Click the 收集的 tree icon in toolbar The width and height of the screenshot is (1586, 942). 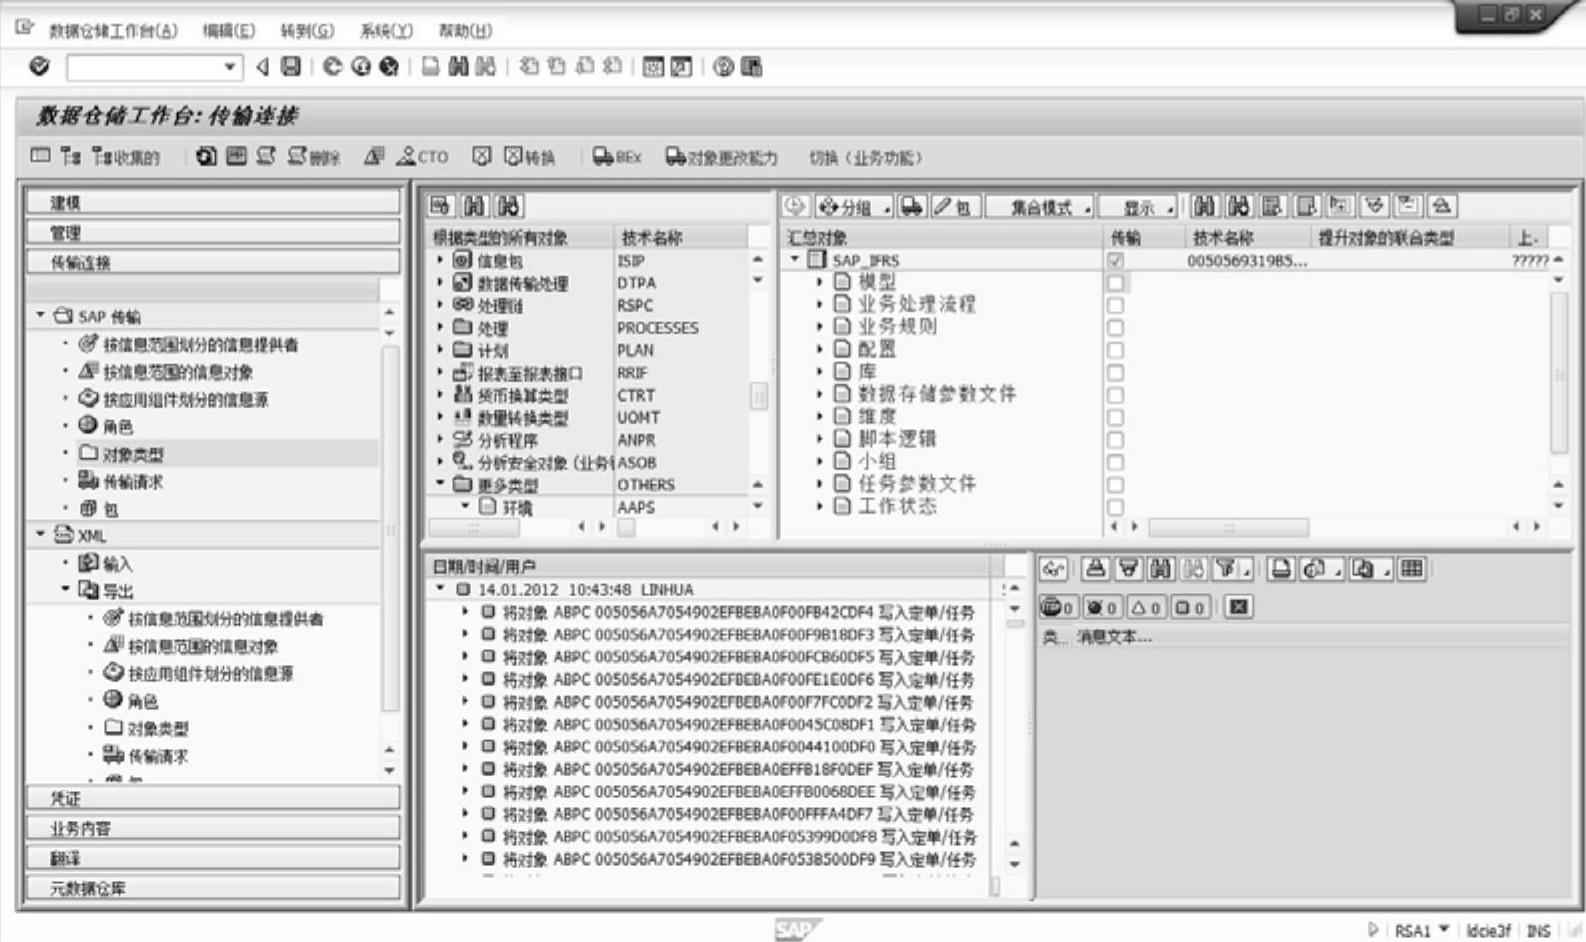pyautogui.click(x=125, y=157)
